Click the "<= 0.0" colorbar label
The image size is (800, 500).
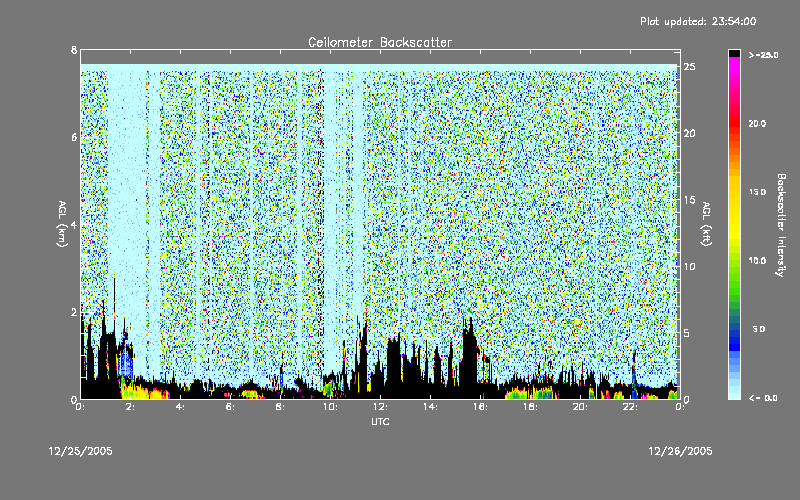pyautogui.click(x=763, y=398)
